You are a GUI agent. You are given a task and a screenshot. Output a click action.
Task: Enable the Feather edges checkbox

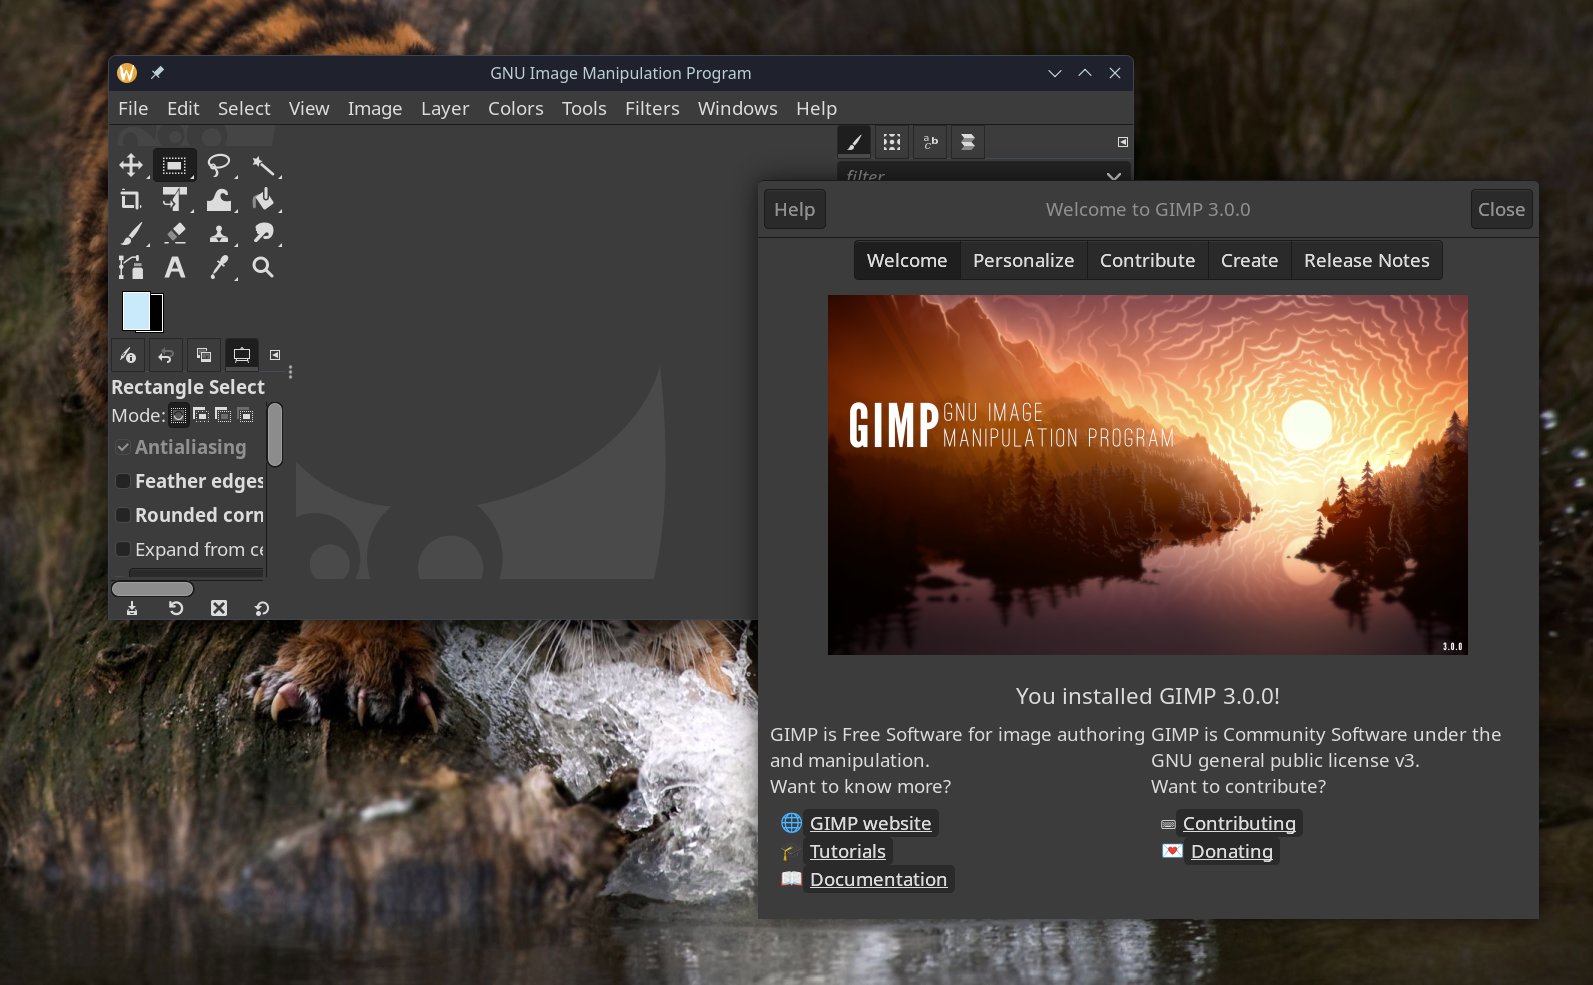click(x=123, y=481)
